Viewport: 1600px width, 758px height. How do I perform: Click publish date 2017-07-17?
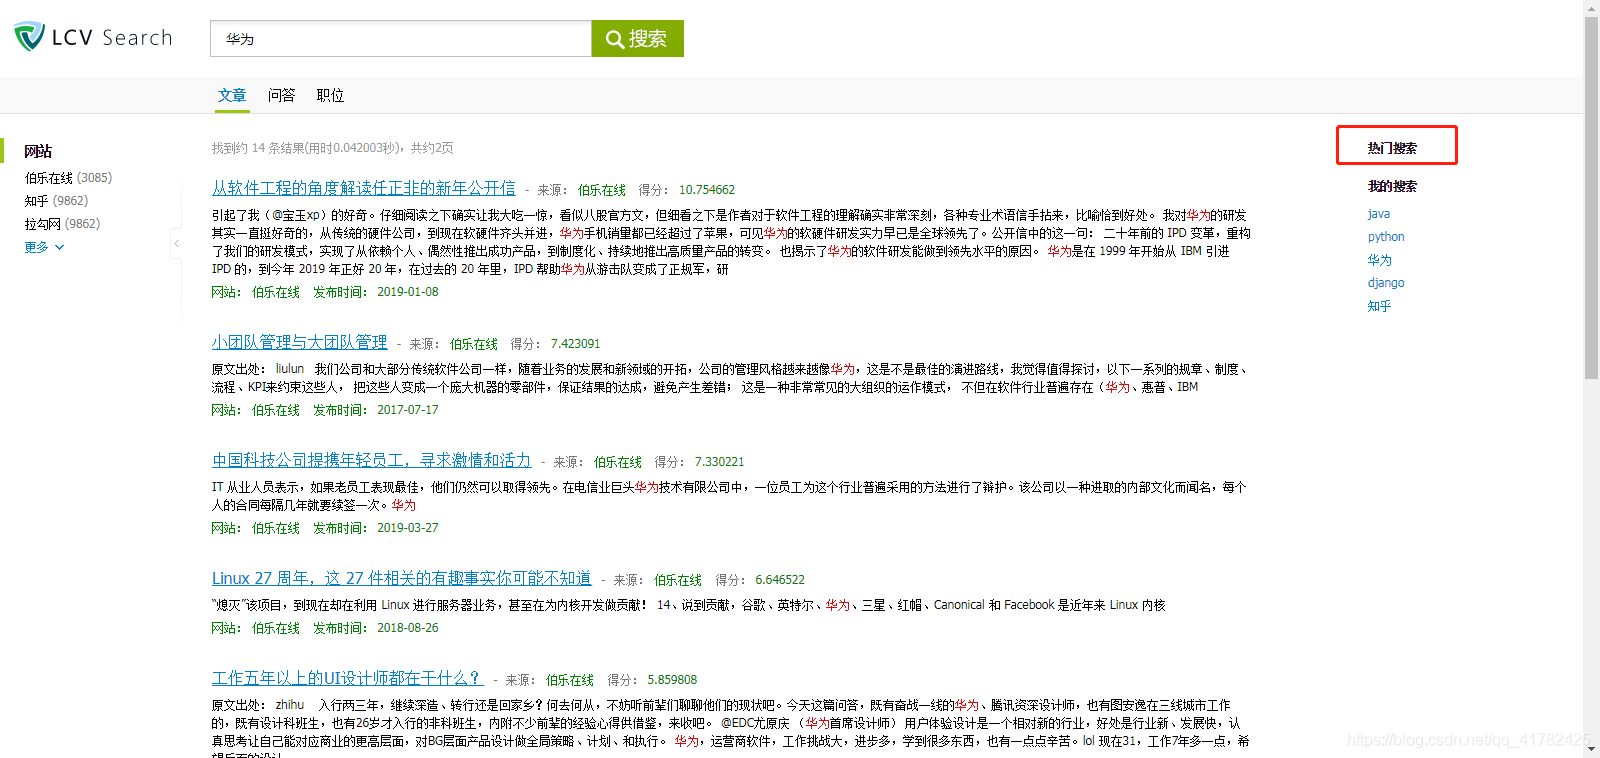tap(408, 410)
